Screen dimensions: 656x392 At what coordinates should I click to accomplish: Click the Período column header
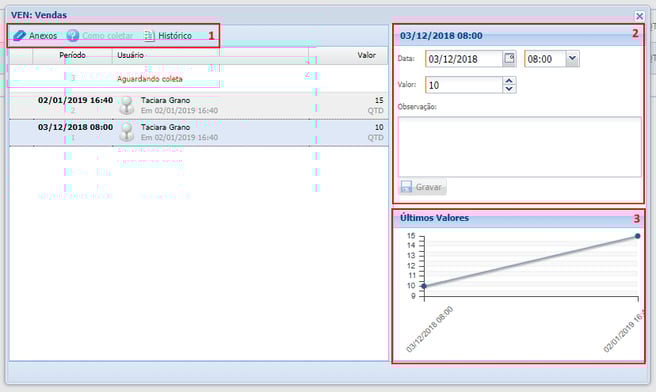point(72,55)
